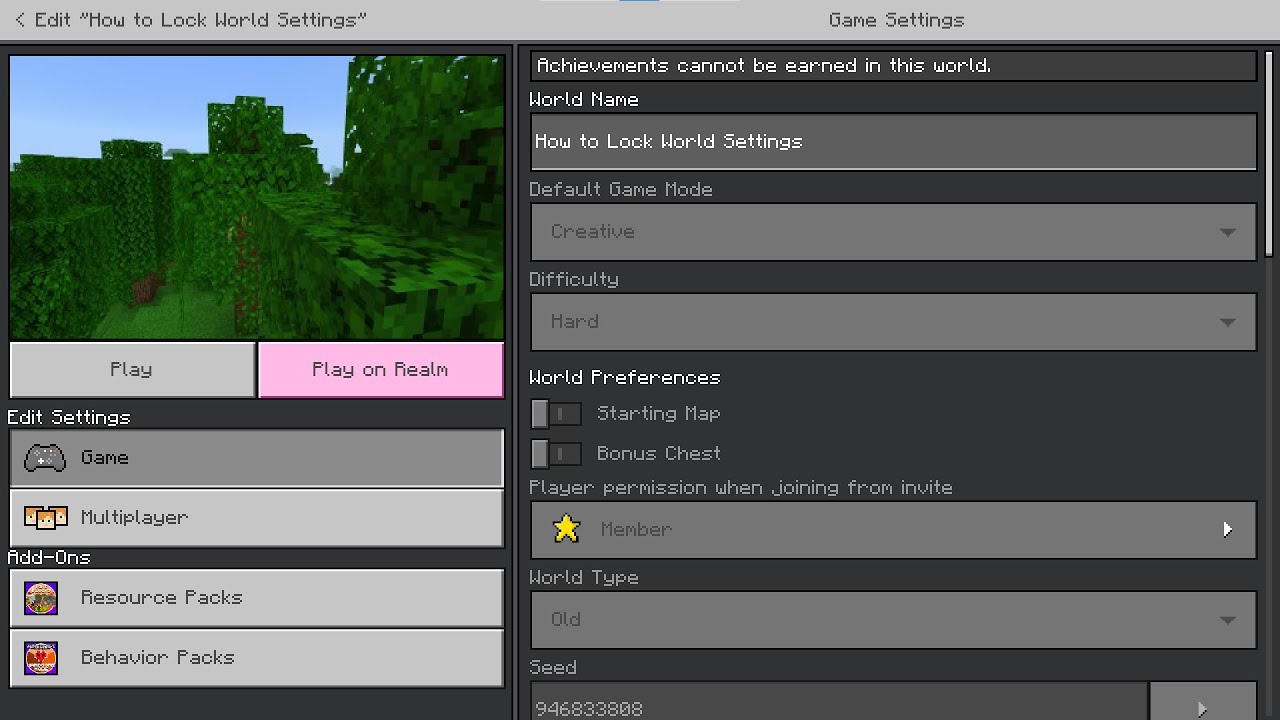The width and height of the screenshot is (1280, 720).
Task: Click the achievements cannot be earned notice
Action: [x=893, y=66]
